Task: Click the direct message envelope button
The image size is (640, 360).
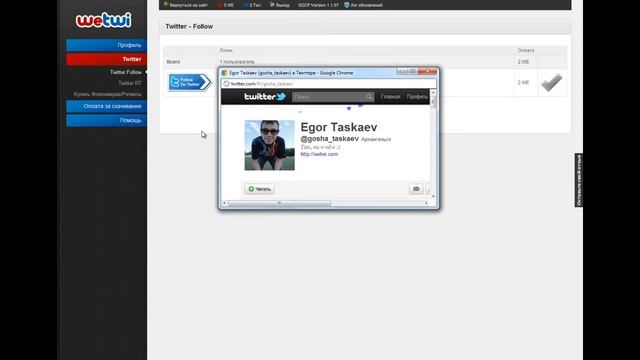Action: tap(416, 189)
